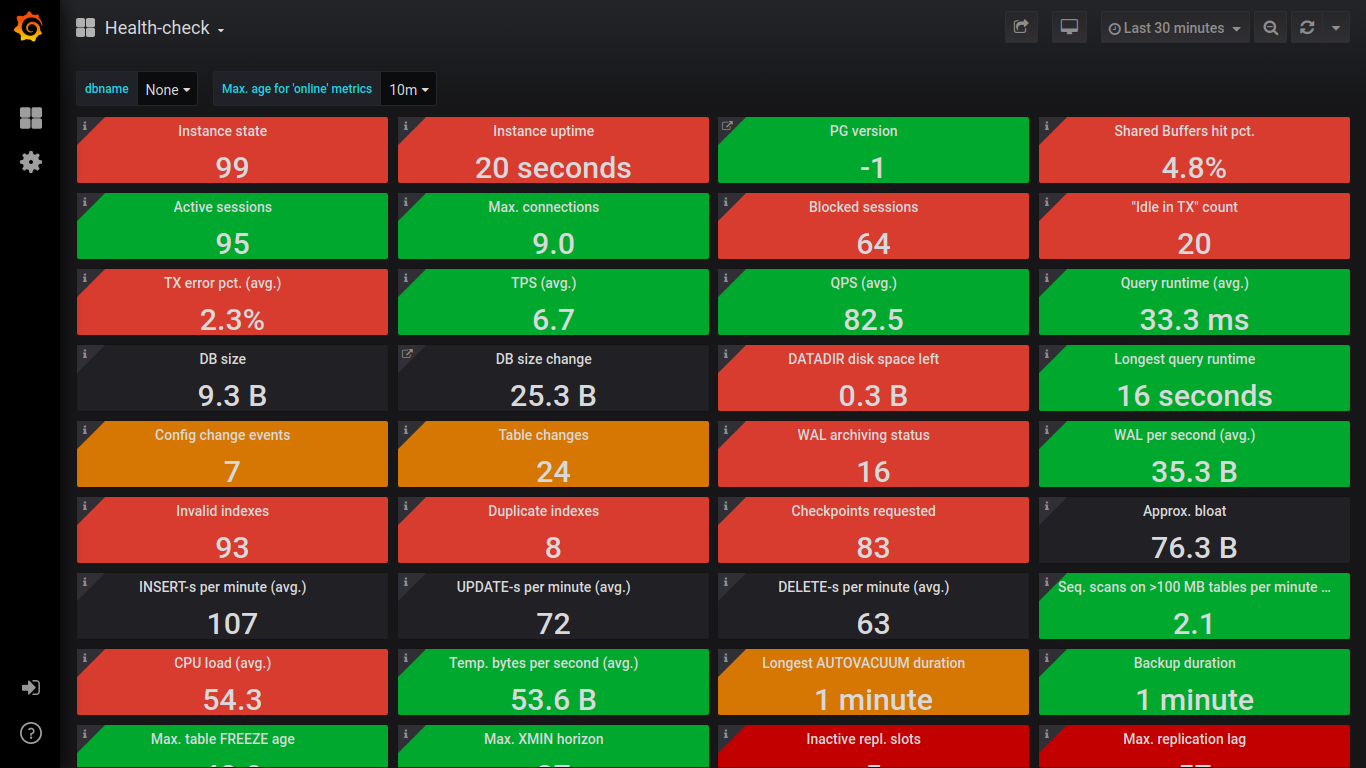Show info icon on Blocked sessions panel
1366x768 pixels.
pos(726,202)
